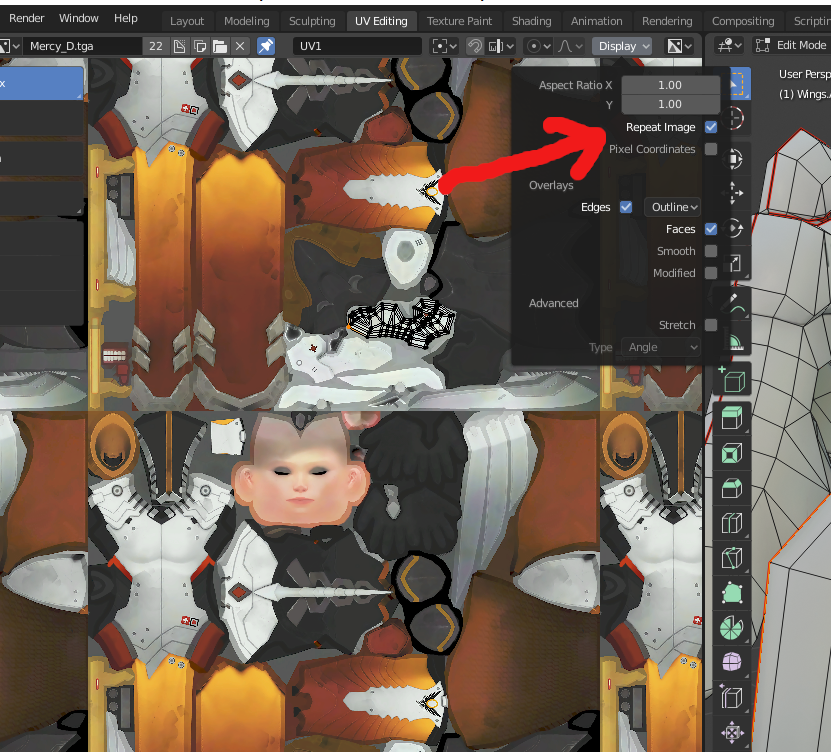Select the Loop Cut tool

point(732,523)
